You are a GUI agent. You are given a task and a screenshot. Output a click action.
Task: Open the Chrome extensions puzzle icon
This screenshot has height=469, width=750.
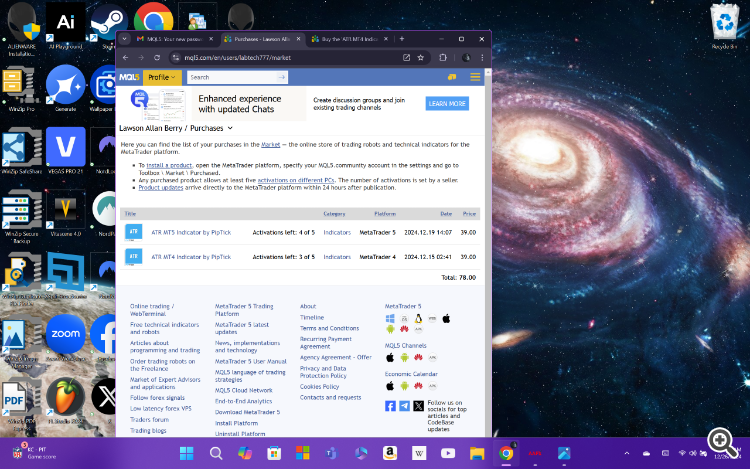coord(443,57)
